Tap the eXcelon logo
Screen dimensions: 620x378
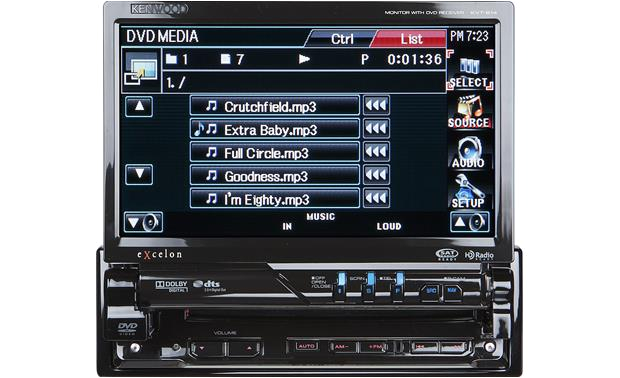160,254
